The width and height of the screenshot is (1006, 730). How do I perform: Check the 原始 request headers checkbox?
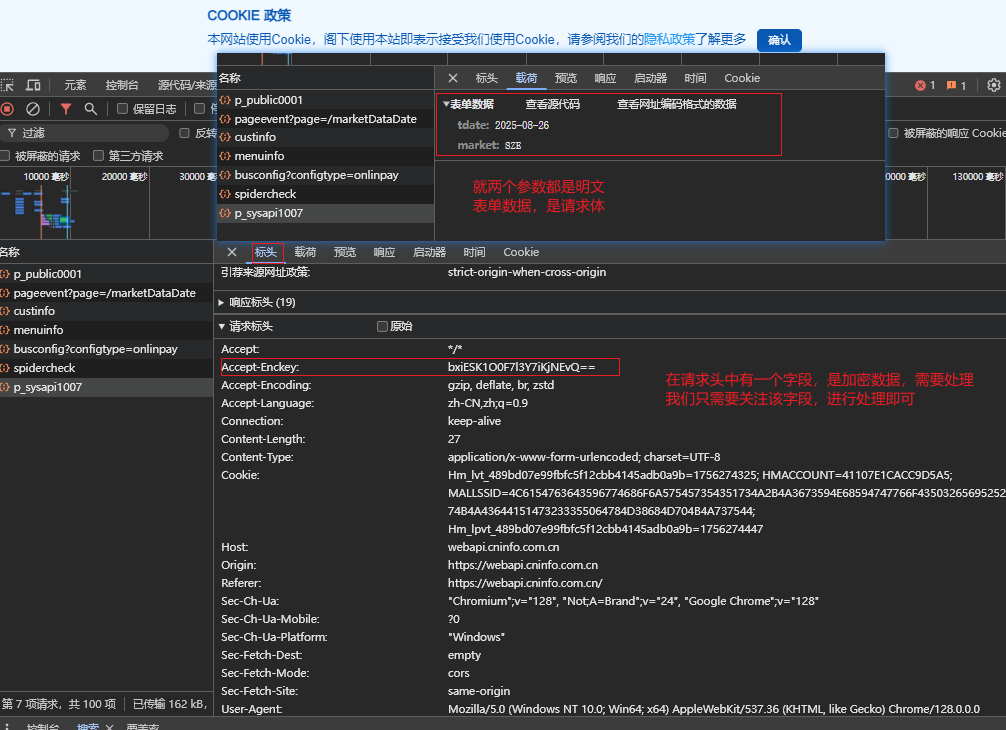[382, 327]
